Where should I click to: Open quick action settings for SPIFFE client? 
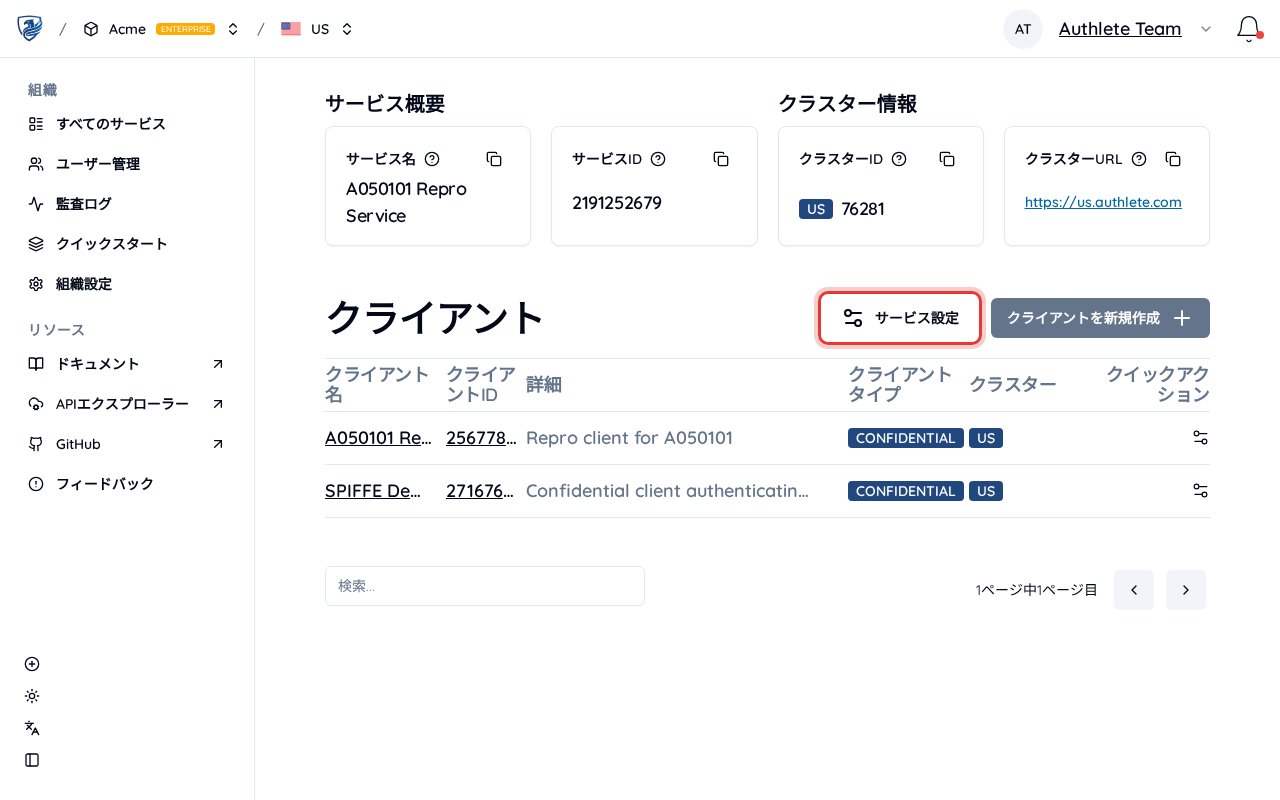[x=1200, y=491]
